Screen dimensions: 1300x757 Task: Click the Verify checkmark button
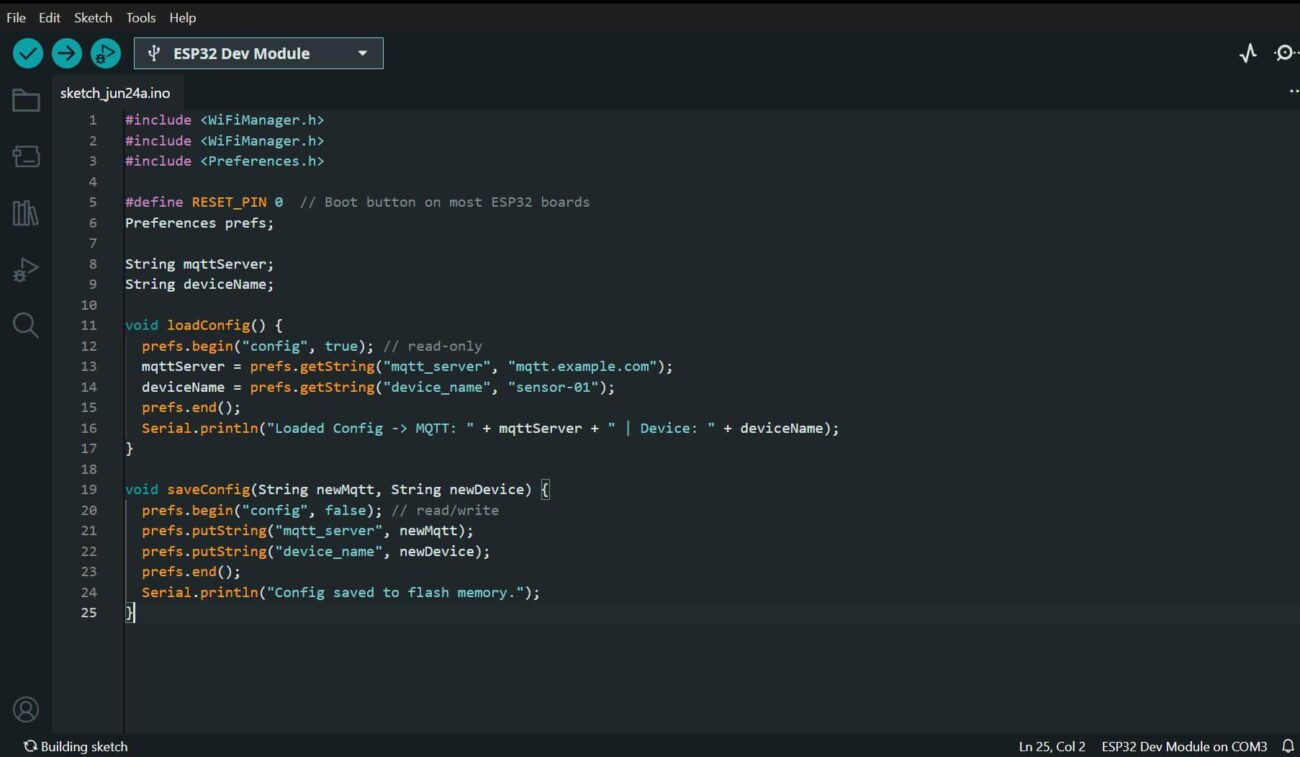click(28, 53)
